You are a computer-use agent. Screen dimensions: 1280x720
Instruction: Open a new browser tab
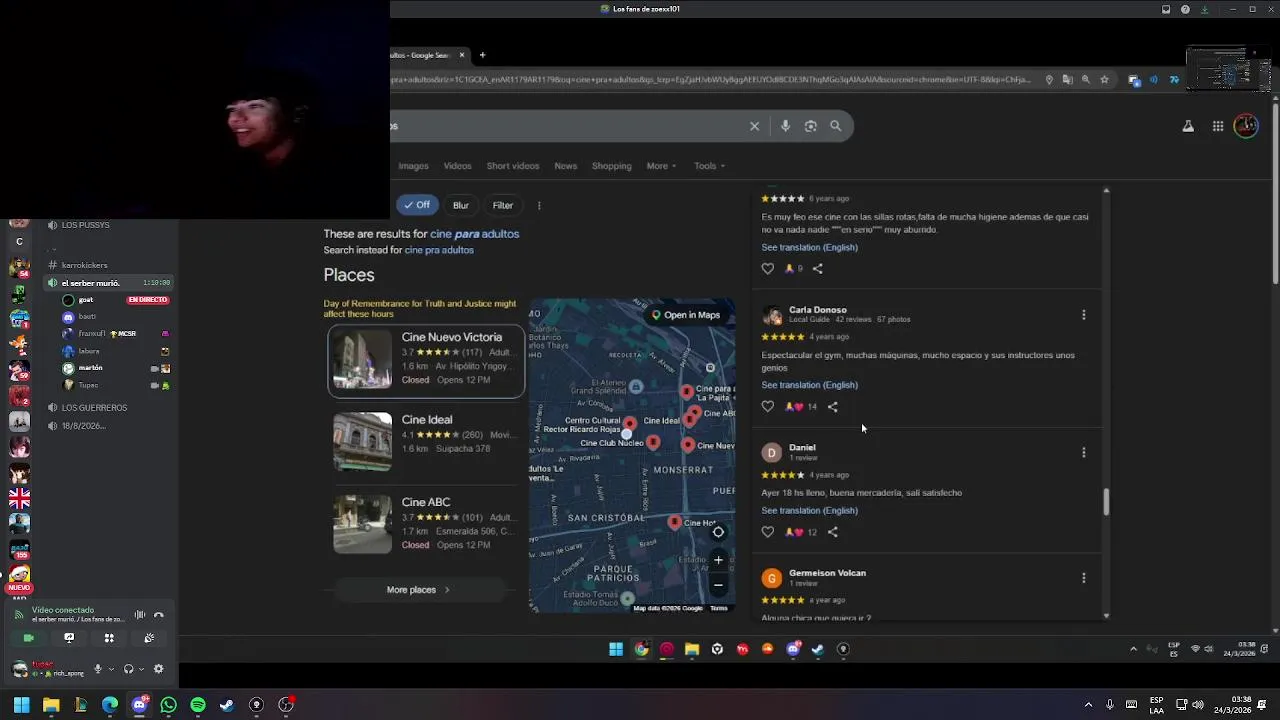point(482,55)
